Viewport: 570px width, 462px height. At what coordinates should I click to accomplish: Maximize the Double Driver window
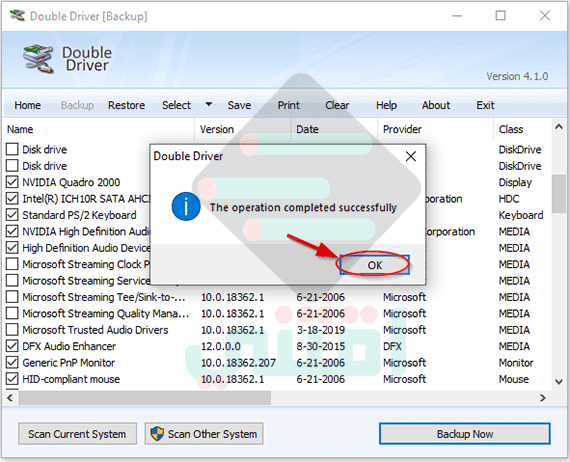tap(501, 16)
